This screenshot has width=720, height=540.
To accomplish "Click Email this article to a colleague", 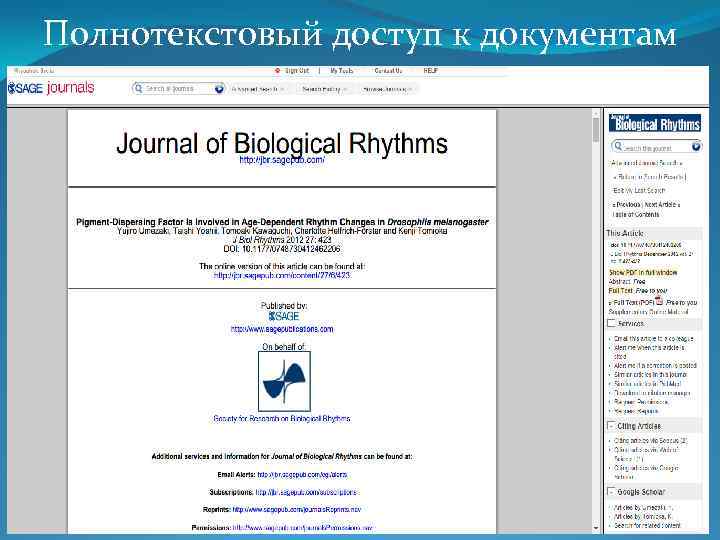I will click(654, 338).
